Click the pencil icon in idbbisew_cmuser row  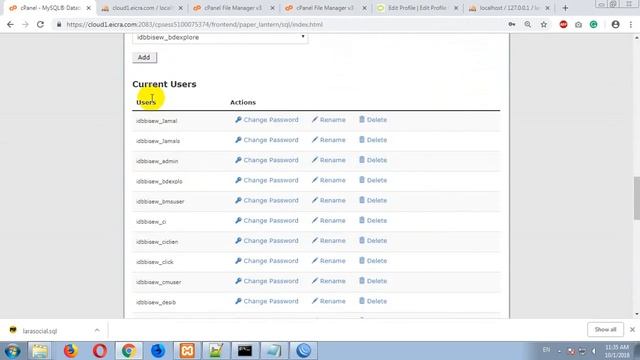(x=315, y=281)
